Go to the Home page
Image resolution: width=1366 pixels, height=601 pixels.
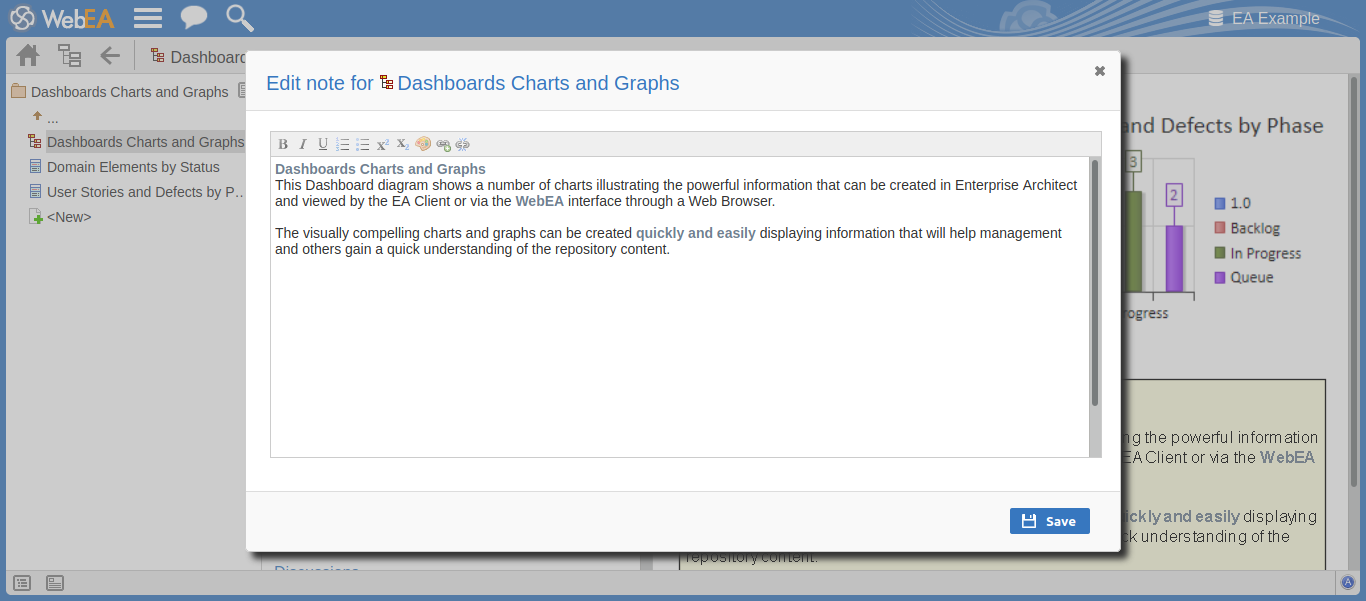(28, 56)
